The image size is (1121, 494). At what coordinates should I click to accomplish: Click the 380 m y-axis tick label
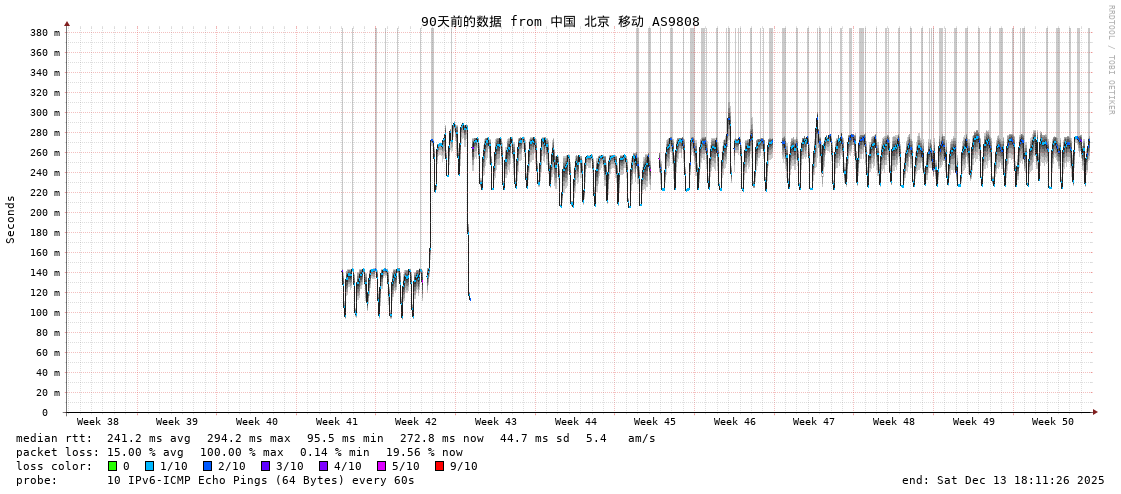pos(45,33)
